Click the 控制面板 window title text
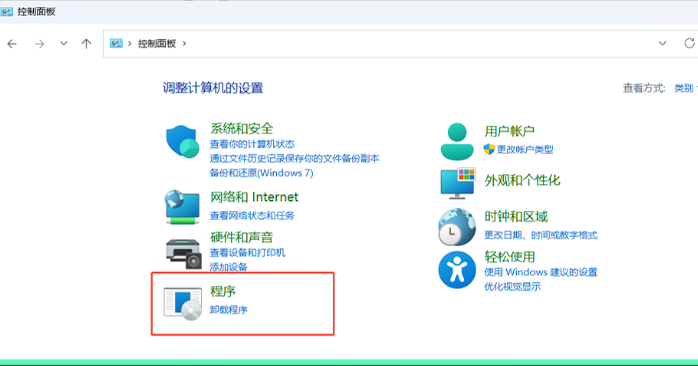Viewport: 698px width, 366px height. 36,12
